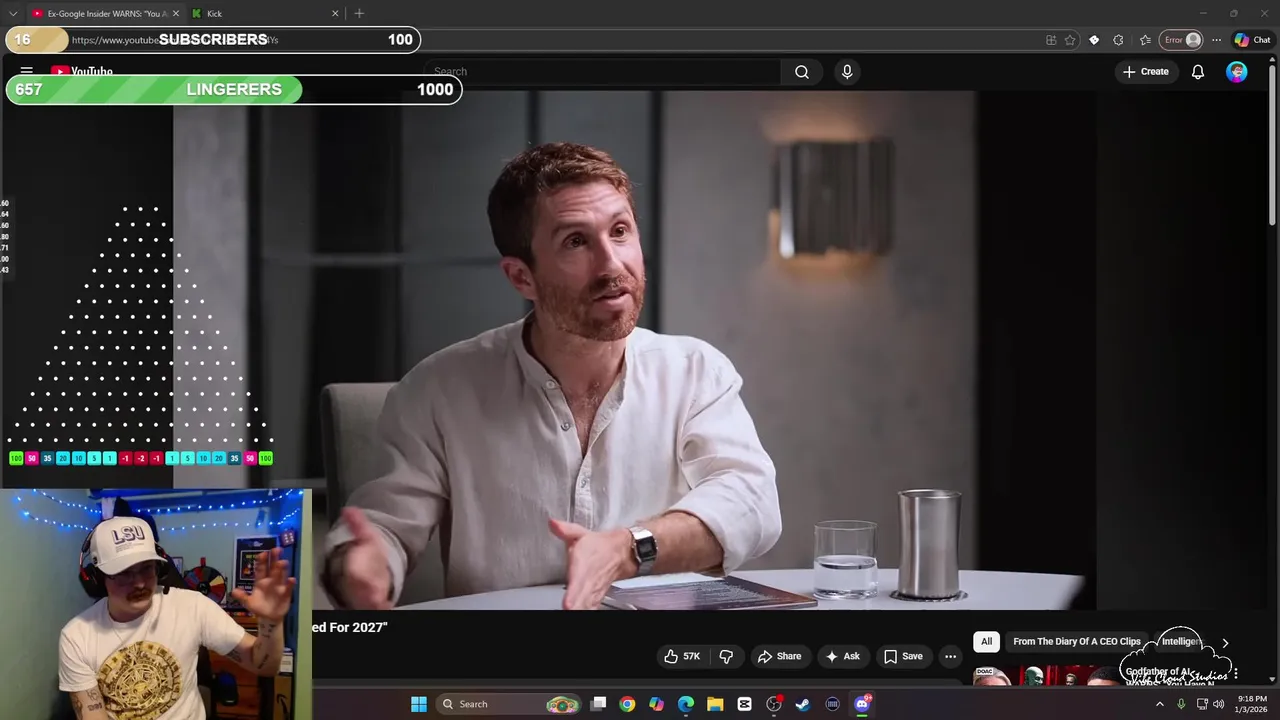Open the Godfather of AI recommended thumbnail
The image size is (1280, 720).
tap(1045, 676)
